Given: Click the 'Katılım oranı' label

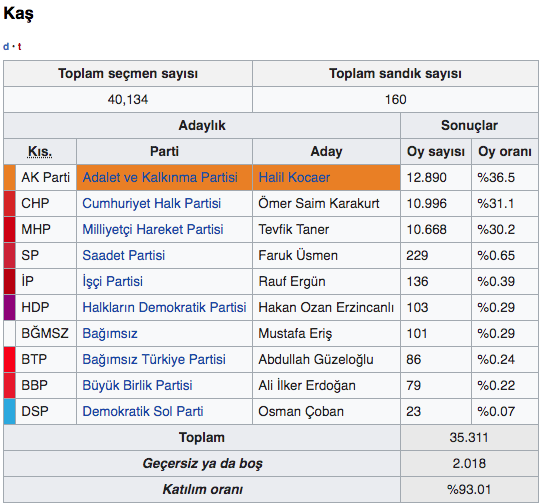Looking at the screenshot, I should [x=202, y=490].
